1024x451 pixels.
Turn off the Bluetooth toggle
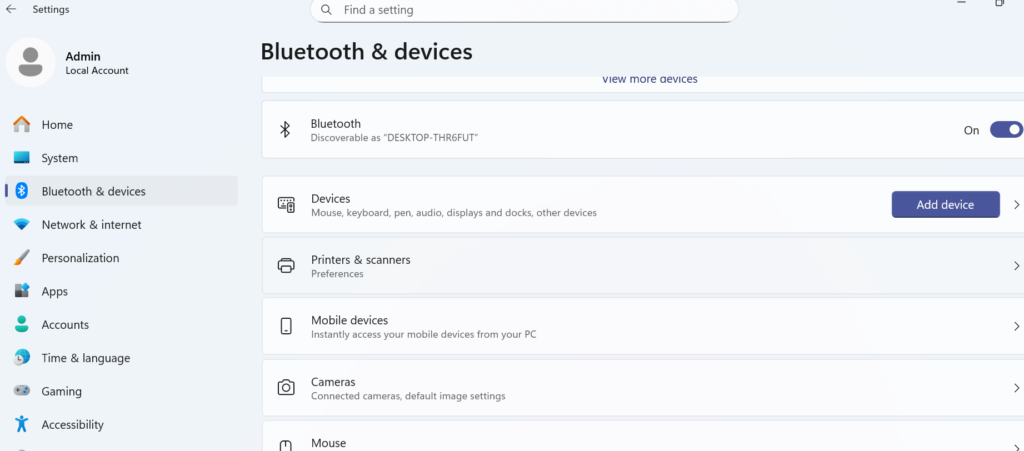(1006, 130)
